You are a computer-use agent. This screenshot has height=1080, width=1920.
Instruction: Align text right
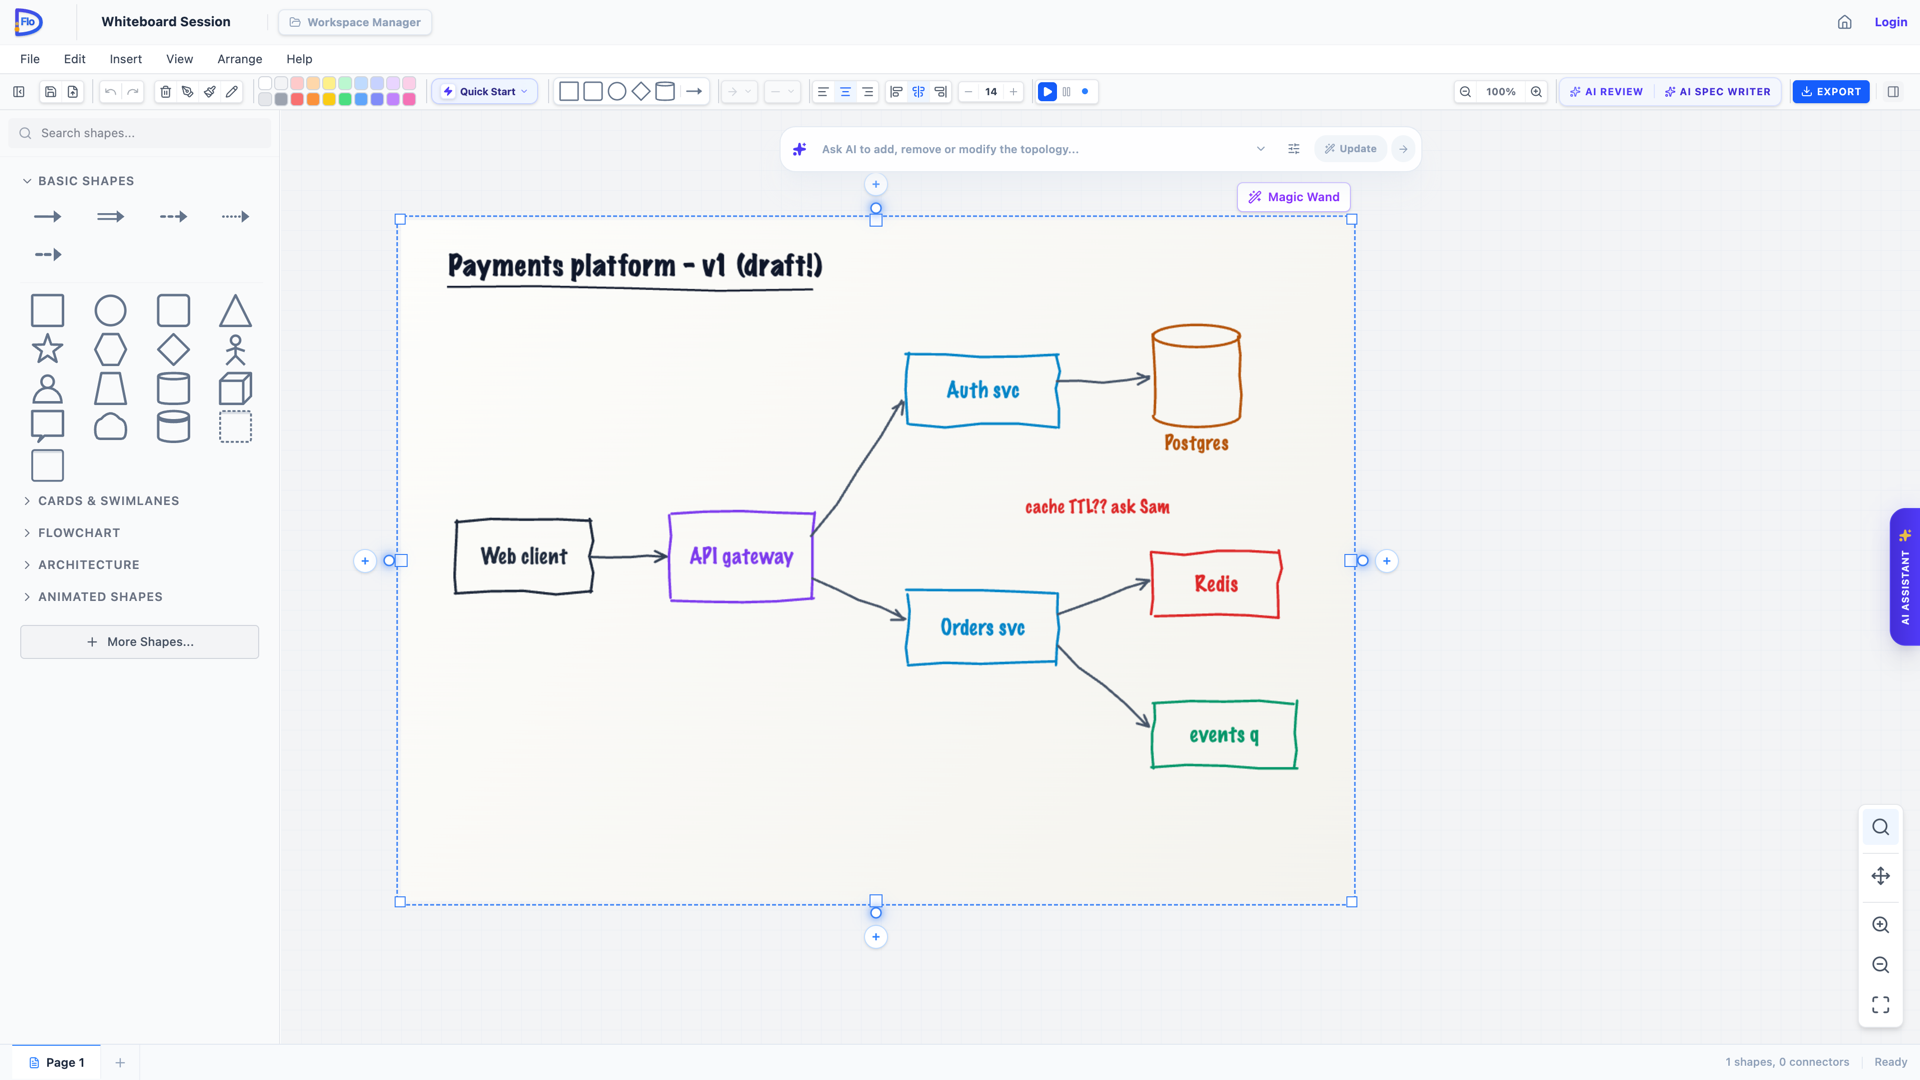pos(867,92)
